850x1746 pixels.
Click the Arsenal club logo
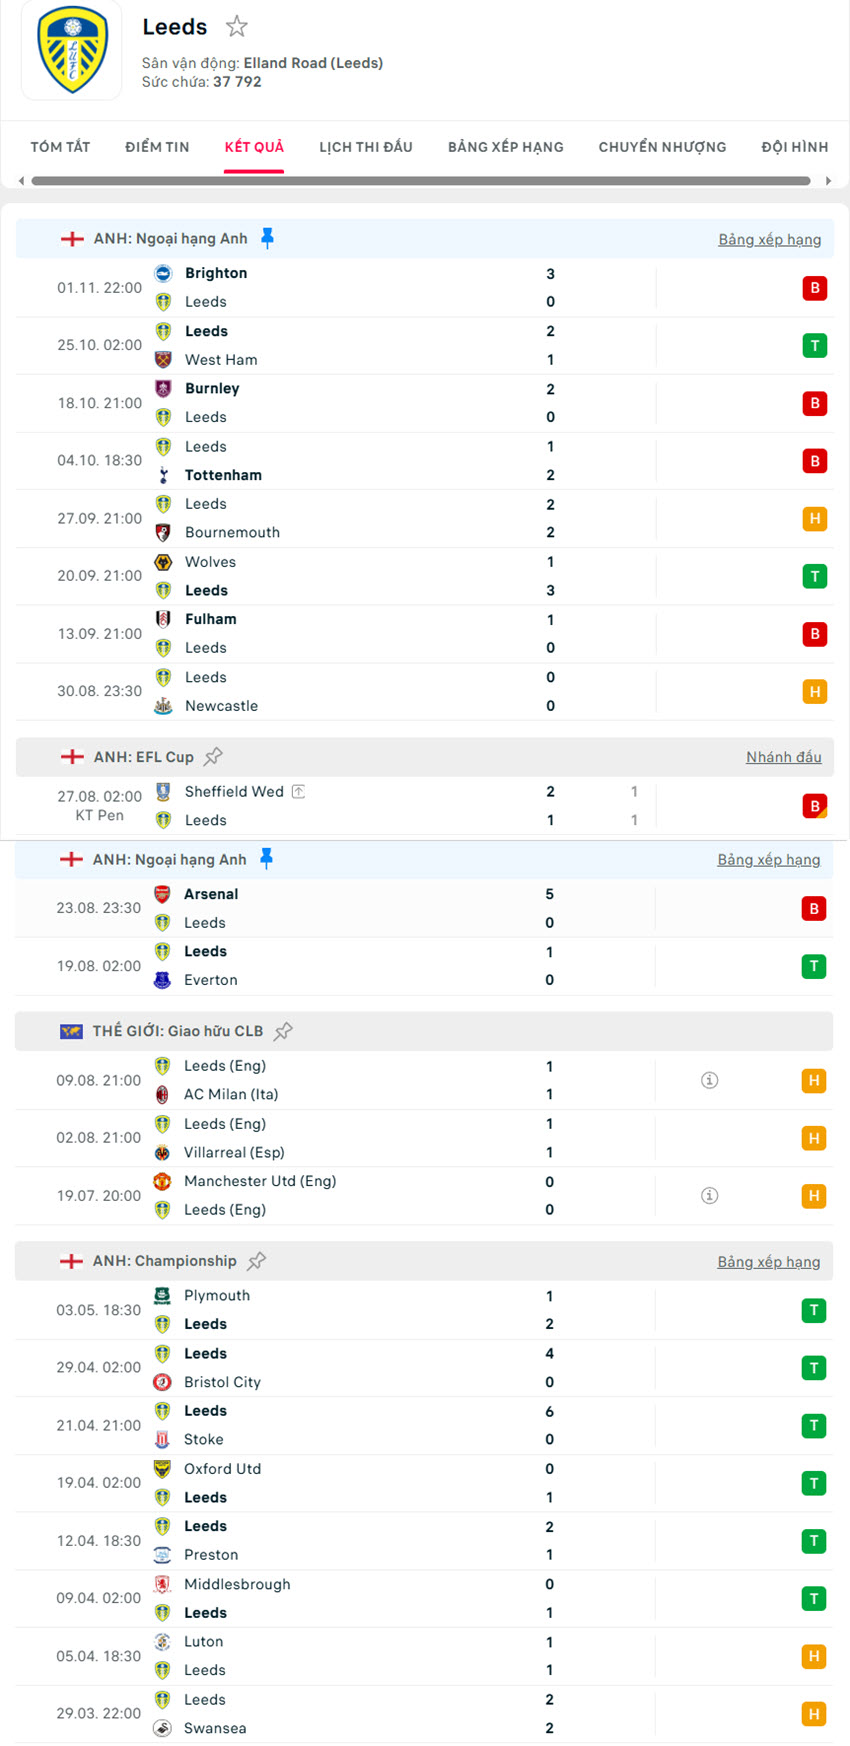tap(163, 893)
